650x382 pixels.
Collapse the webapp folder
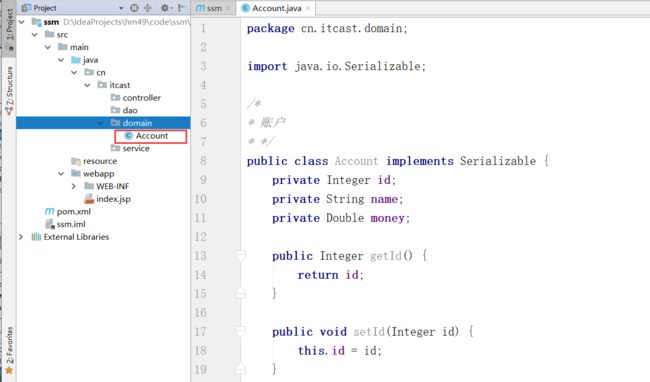61,174
